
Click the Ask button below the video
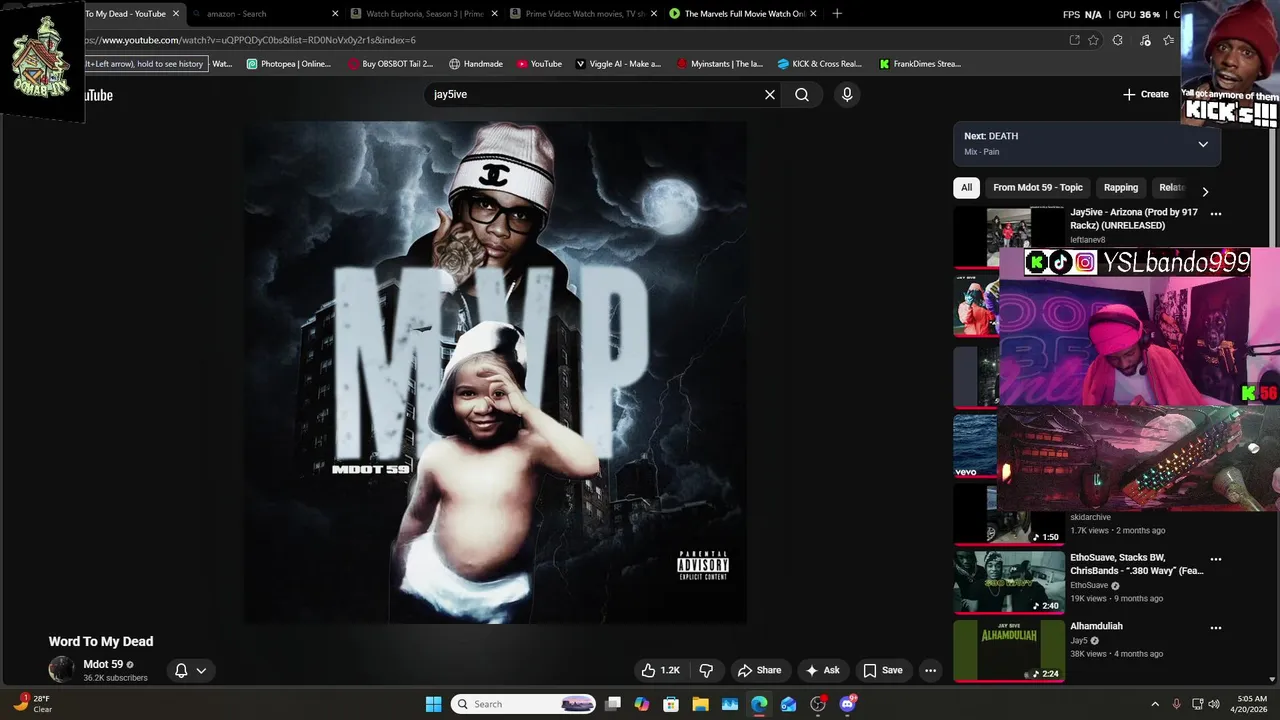823,670
